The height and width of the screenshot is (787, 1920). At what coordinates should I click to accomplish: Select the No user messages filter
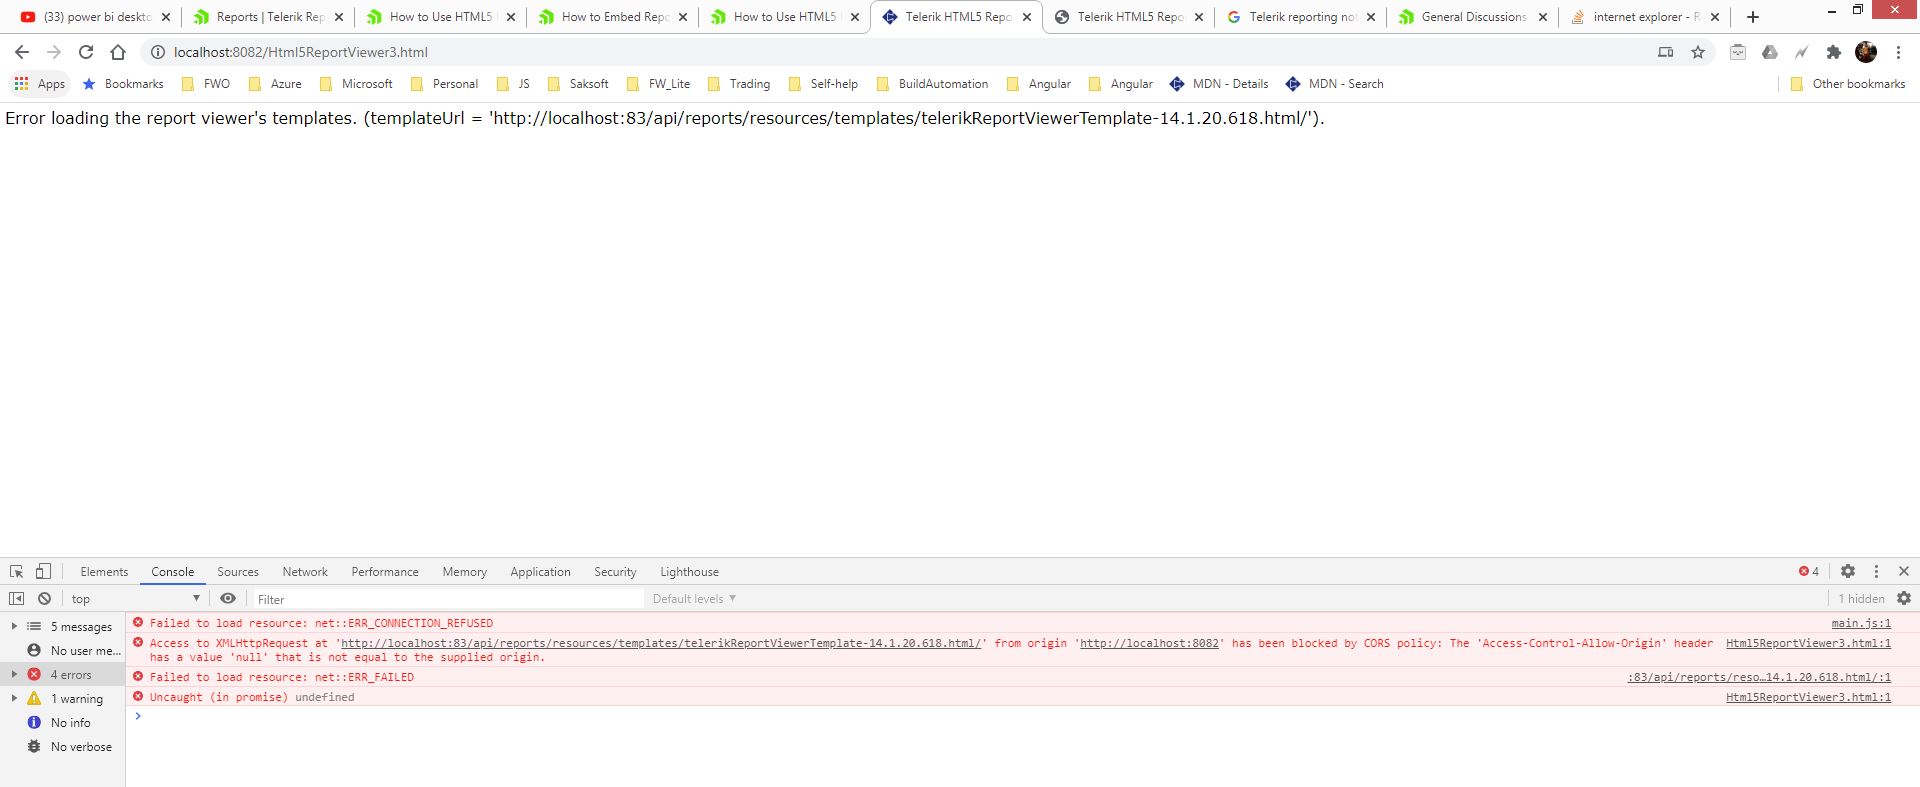click(74, 651)
